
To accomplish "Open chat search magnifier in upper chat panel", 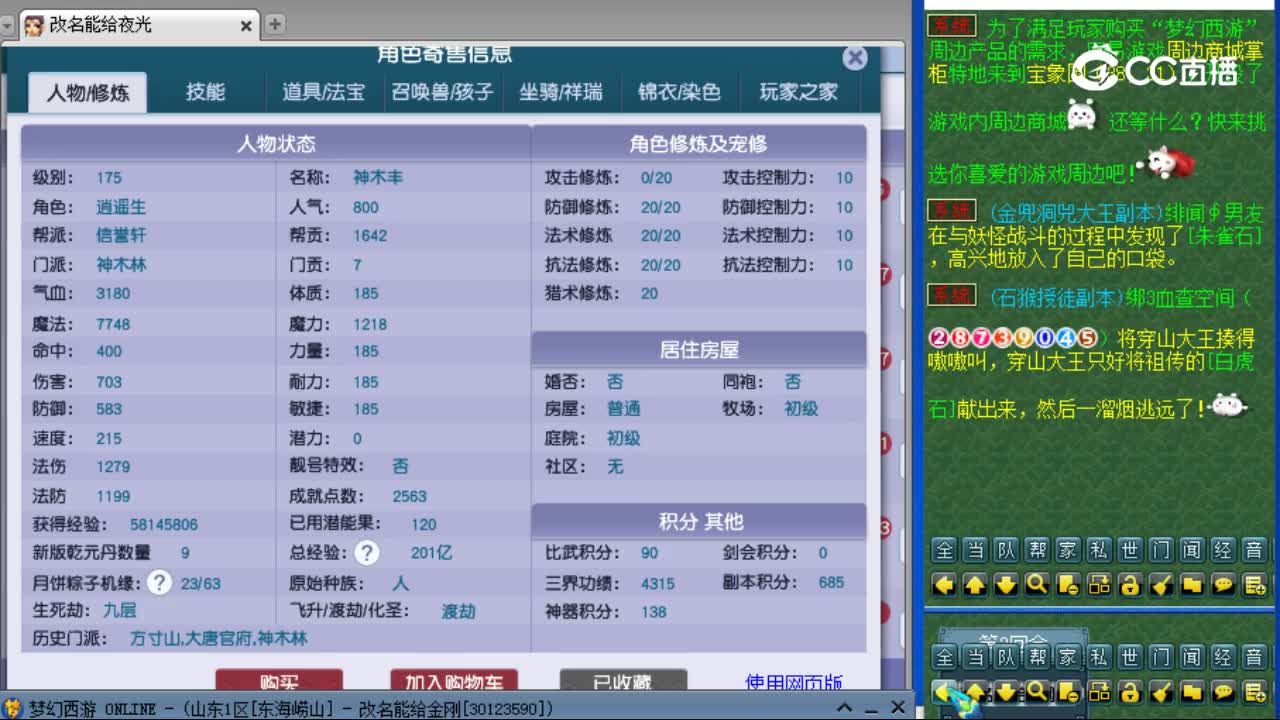I will click(1036, 585).
